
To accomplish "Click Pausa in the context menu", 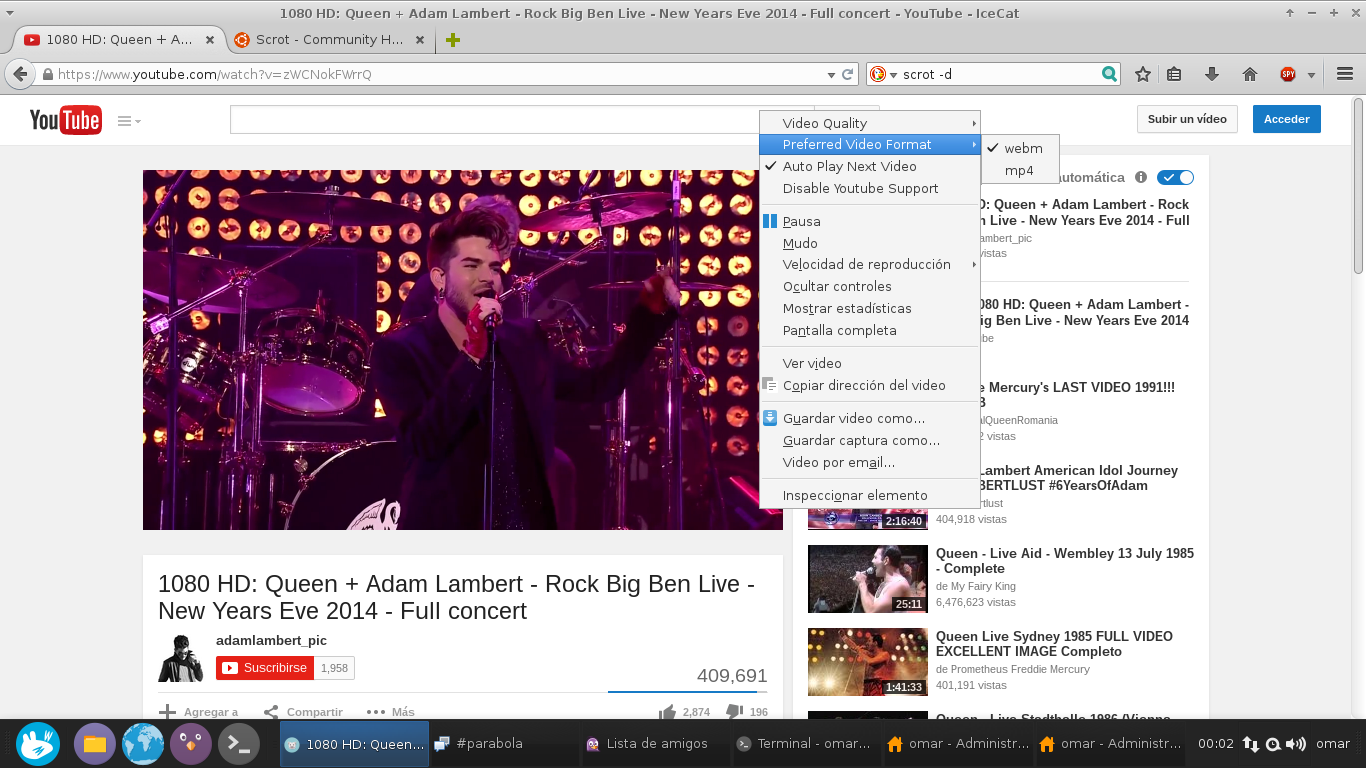I will tap(869, 221).
